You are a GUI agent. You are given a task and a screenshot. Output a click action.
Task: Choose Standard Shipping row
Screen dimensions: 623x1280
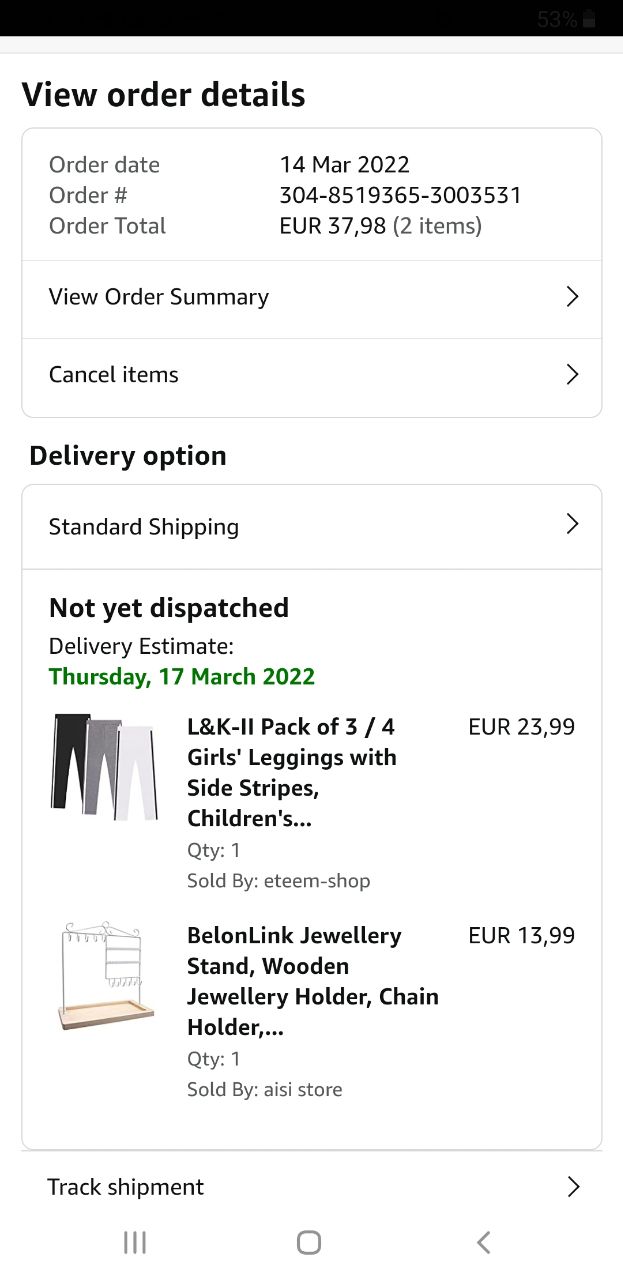pyautogui.click(x=144, y=527)
